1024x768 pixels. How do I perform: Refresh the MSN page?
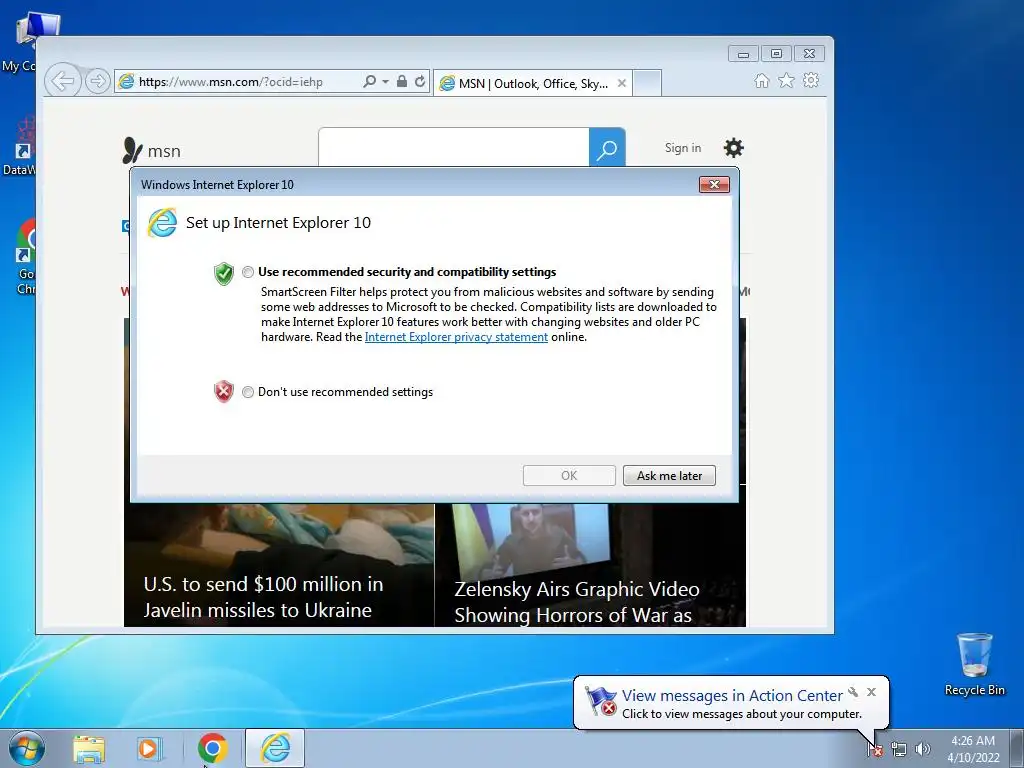click(420, 82)
